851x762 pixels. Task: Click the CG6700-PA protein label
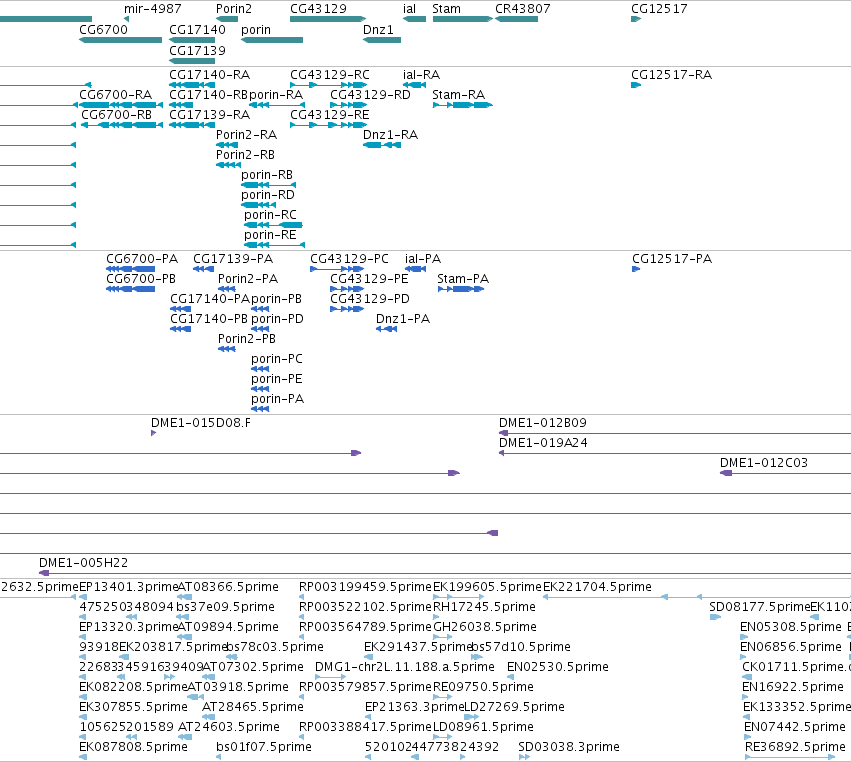point(142,259)
